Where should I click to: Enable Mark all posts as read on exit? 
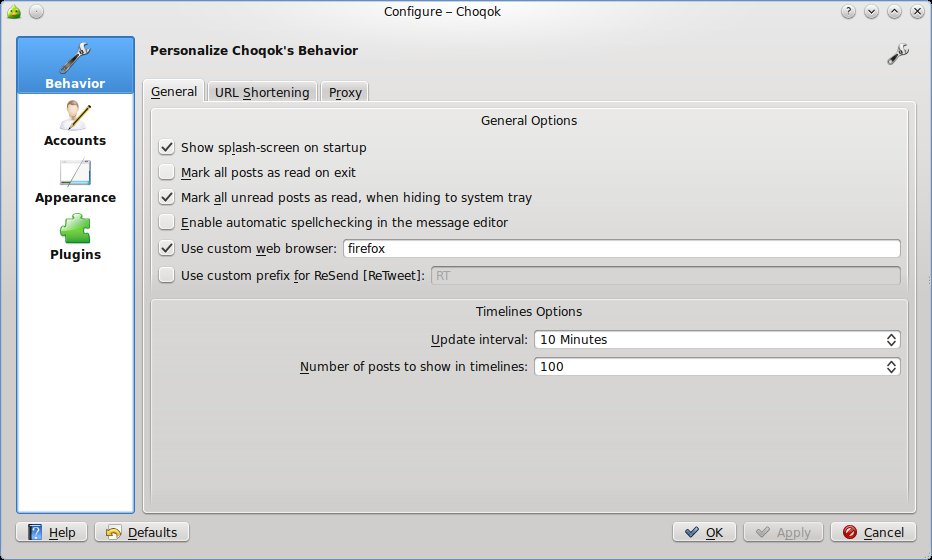167,173
